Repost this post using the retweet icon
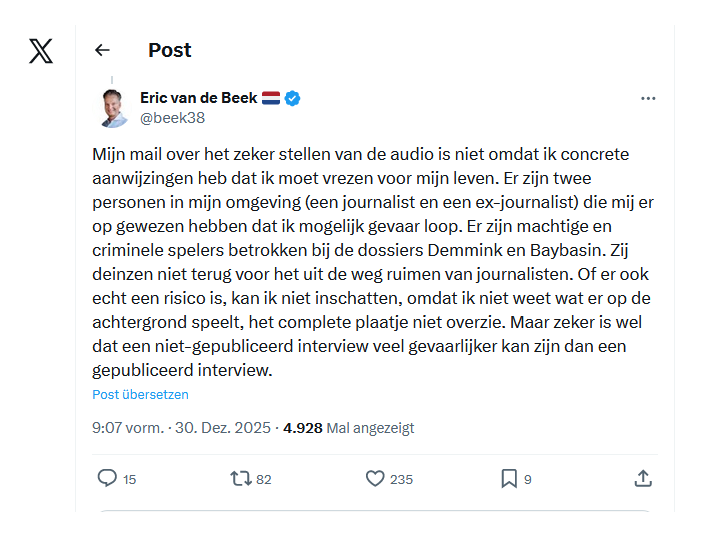This screenshot has height=545, width=710. coord(240,479)
